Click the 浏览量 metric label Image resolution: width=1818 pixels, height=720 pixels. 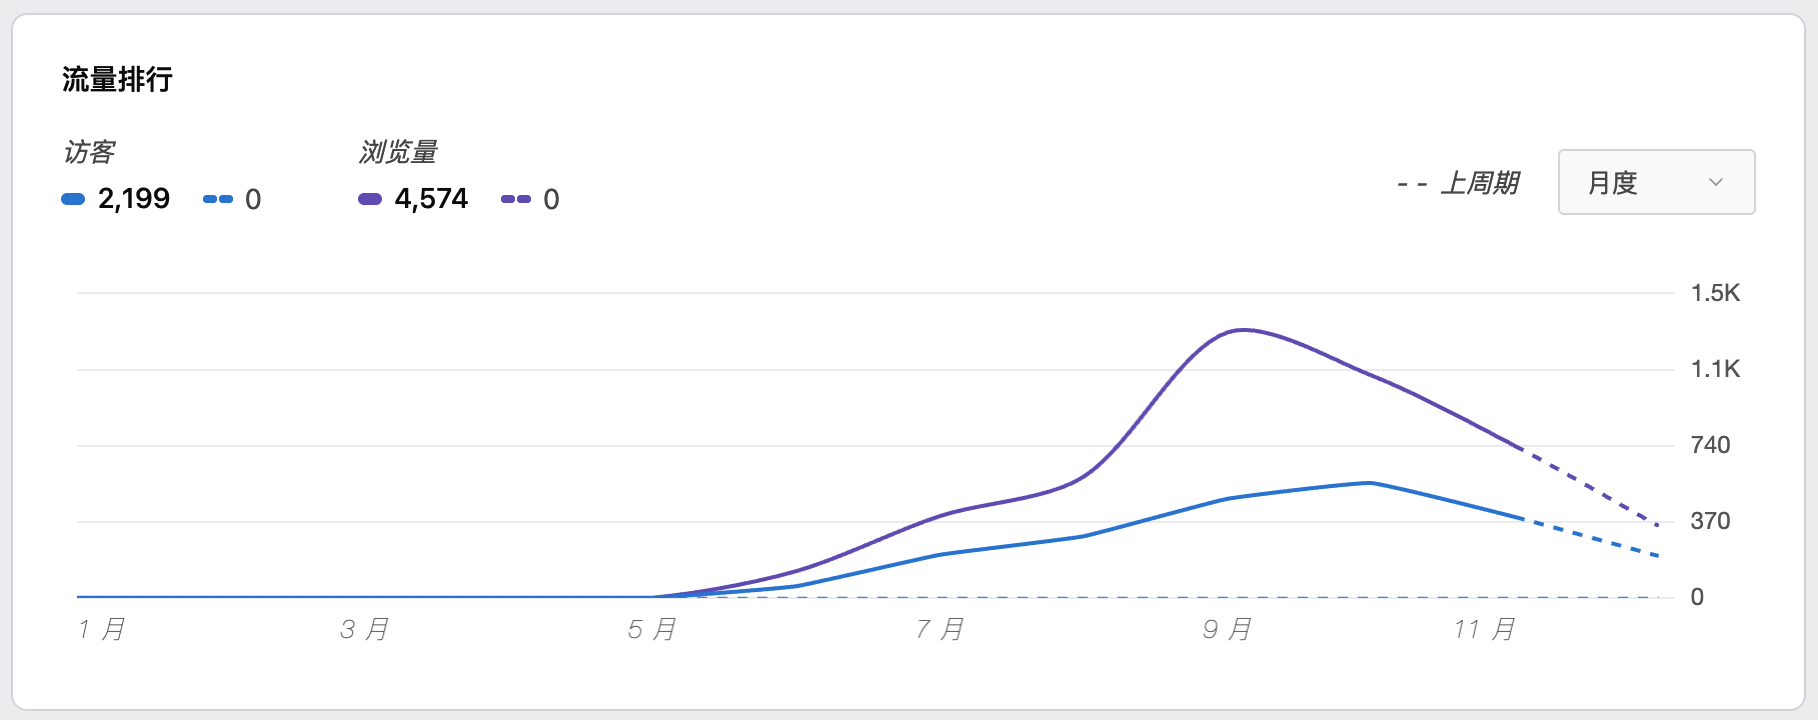tap(398, 152)
